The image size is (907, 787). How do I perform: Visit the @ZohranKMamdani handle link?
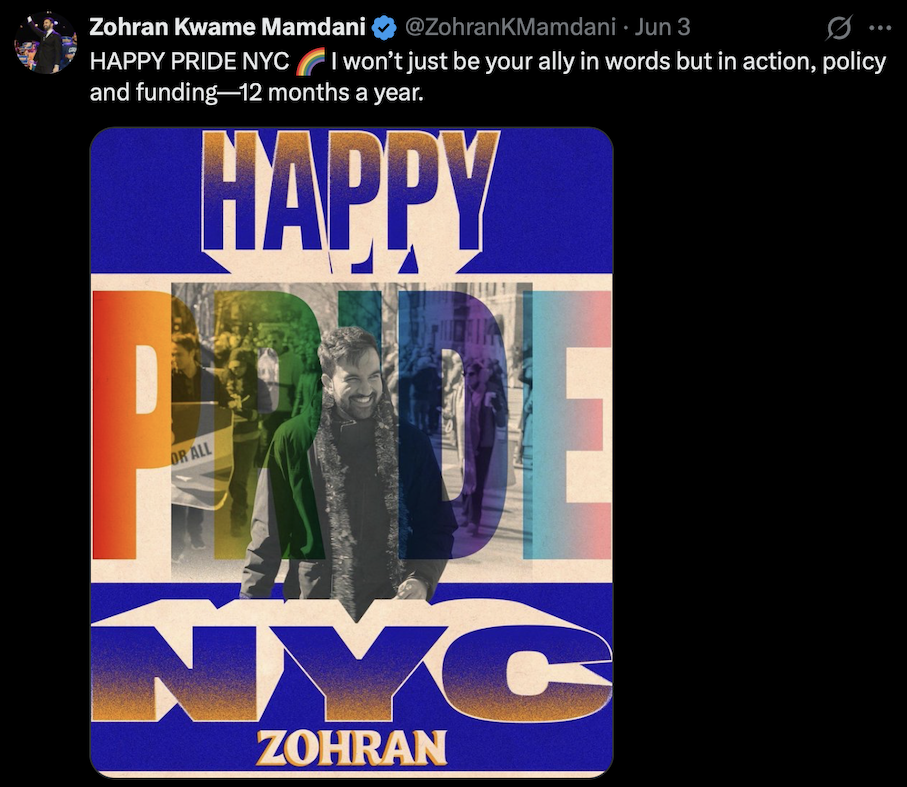pyautogui.click(x=510, y=27)
